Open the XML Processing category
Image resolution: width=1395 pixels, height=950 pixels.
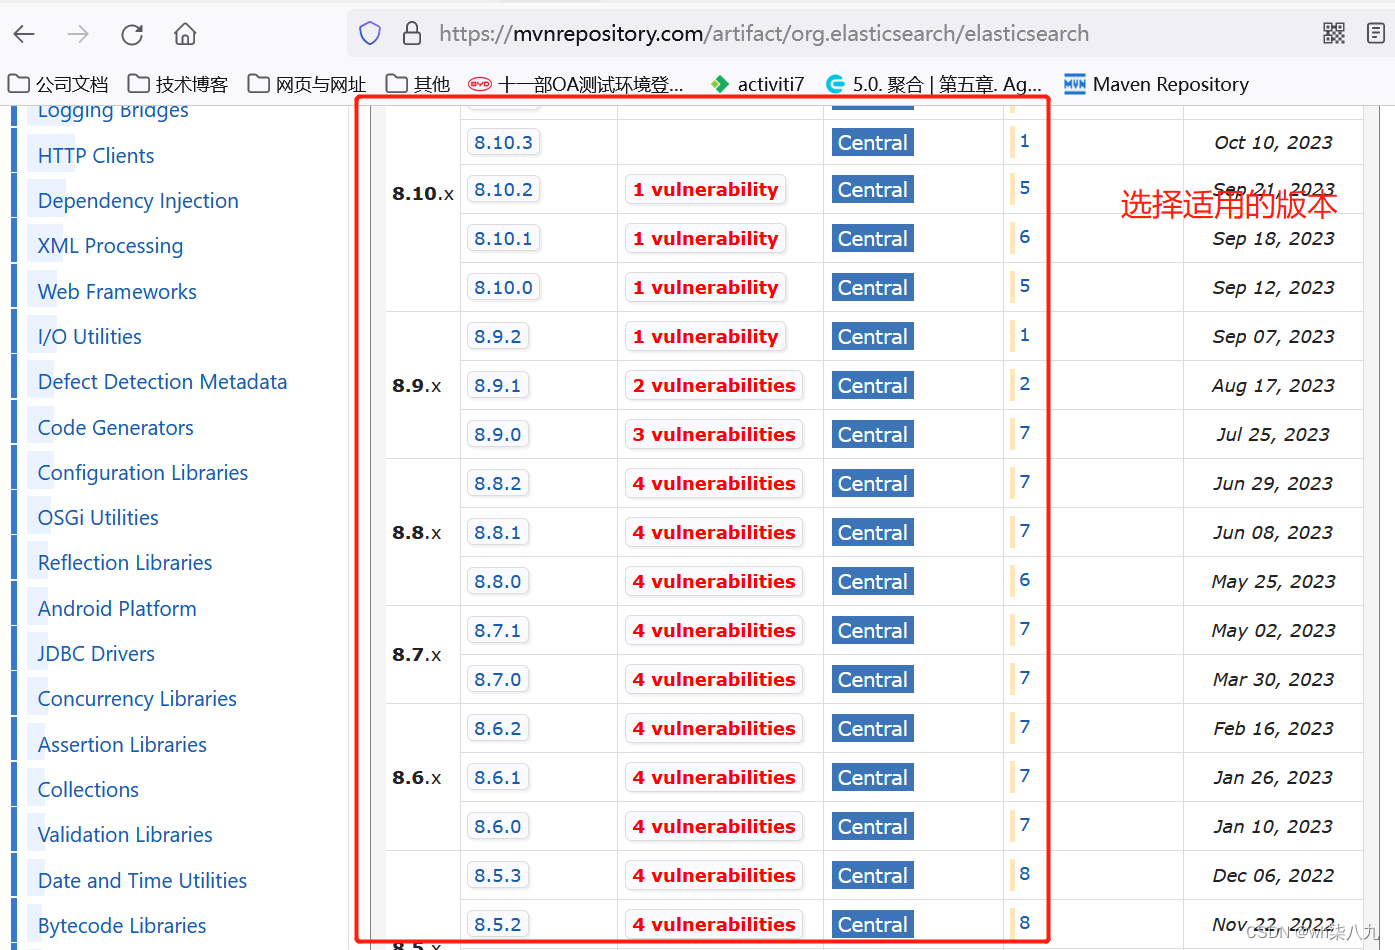(x=110, y=246)
